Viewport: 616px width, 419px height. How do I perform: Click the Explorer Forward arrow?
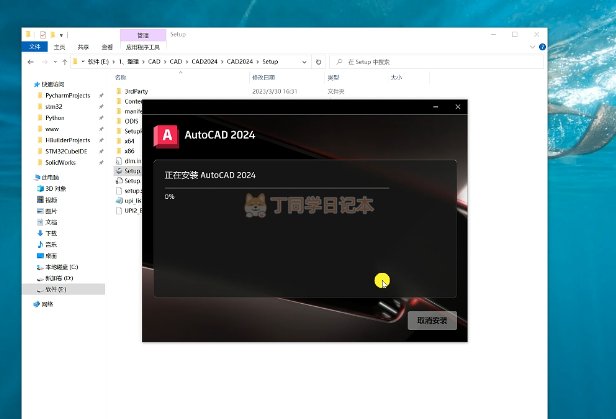click(x=44, y=62)
